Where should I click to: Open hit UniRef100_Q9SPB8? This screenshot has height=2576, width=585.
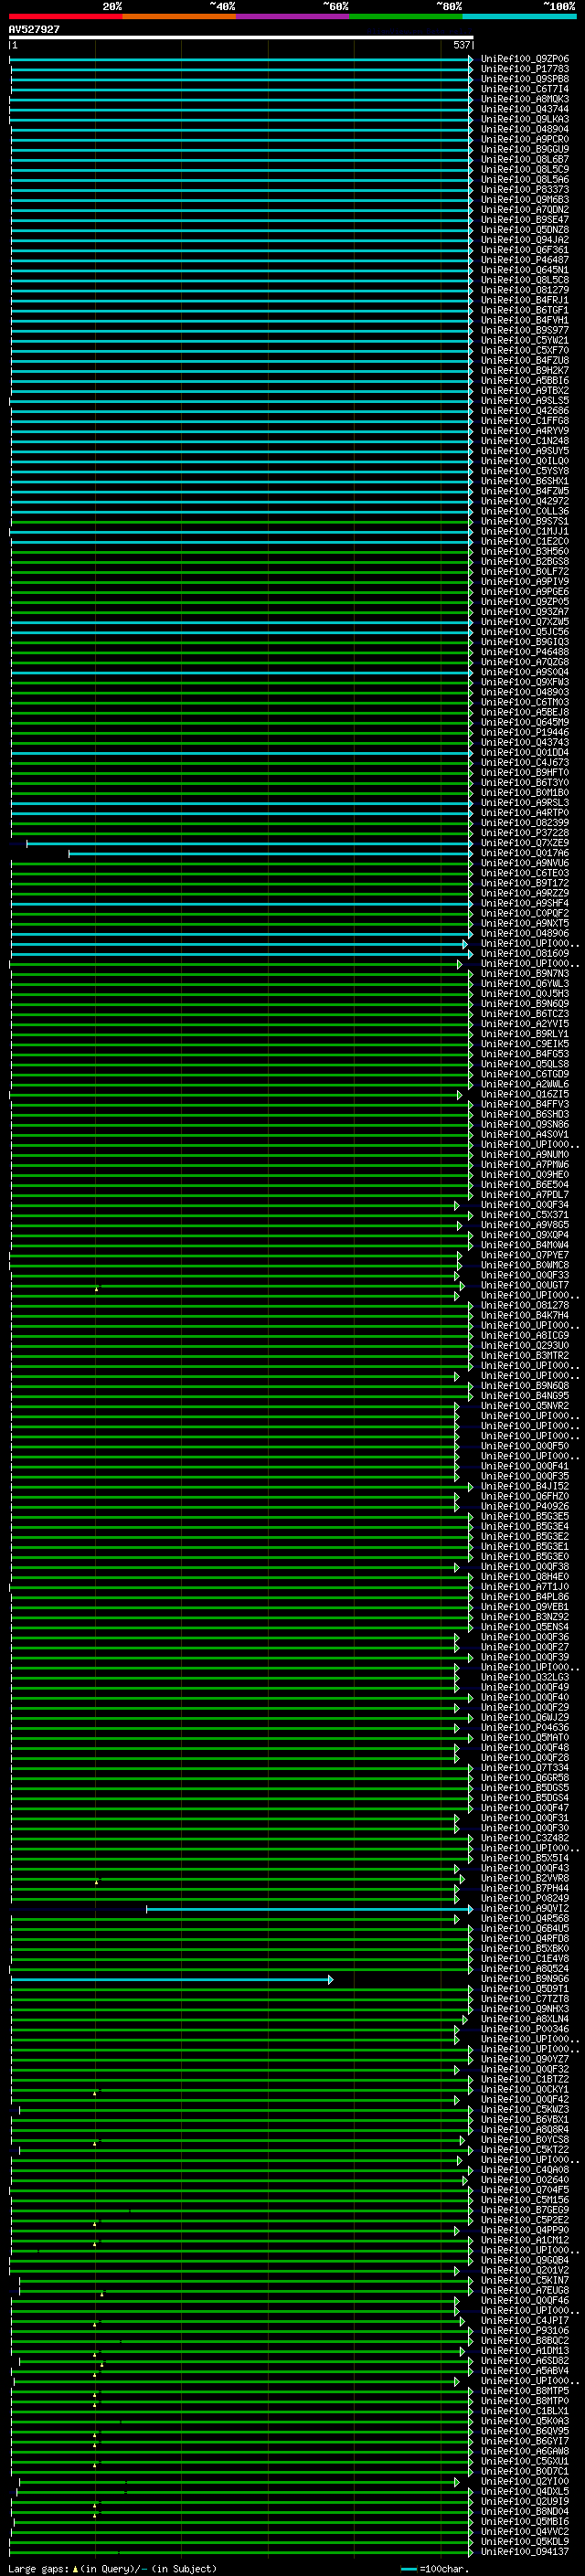click(525, 79)
